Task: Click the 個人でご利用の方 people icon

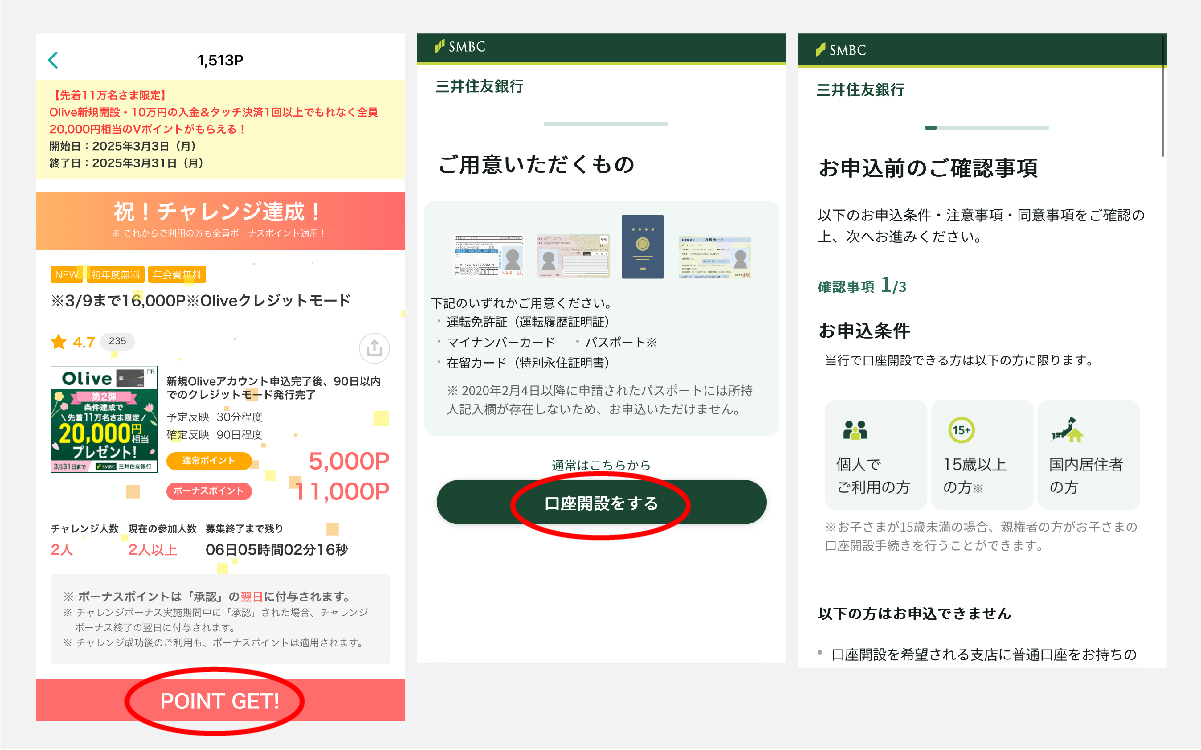Action: coord(855,430)
